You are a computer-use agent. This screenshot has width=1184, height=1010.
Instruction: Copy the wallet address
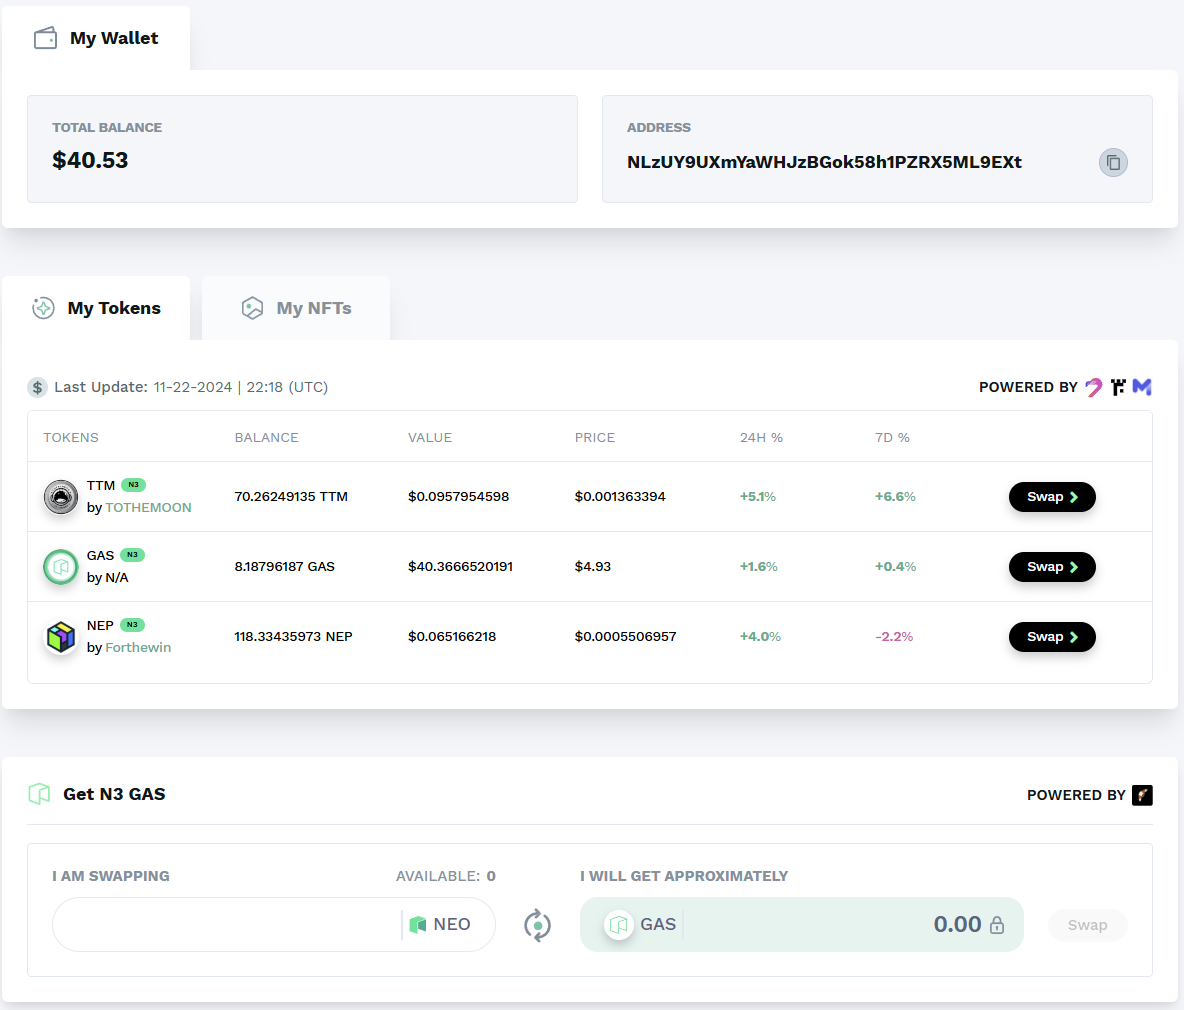pos(1113,162)
